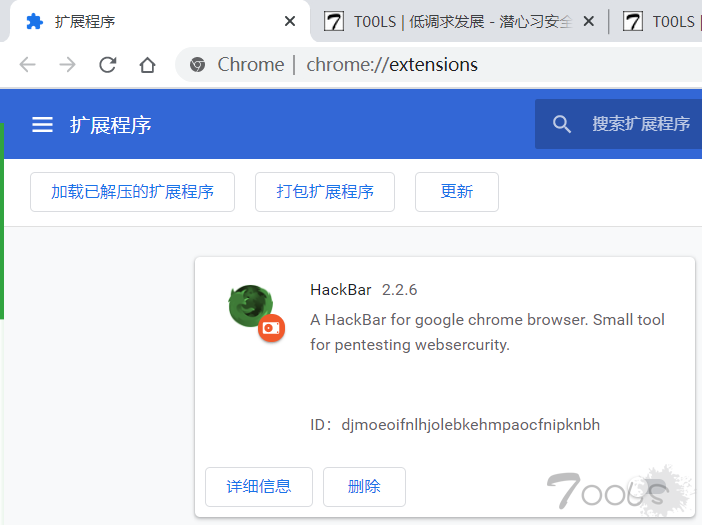This screenshot has width=702, height=525.
Task: Click the HackBar ID text djmoeoifnlhjolebkehmpaocfnipknbh
Action: pos(471,425)
